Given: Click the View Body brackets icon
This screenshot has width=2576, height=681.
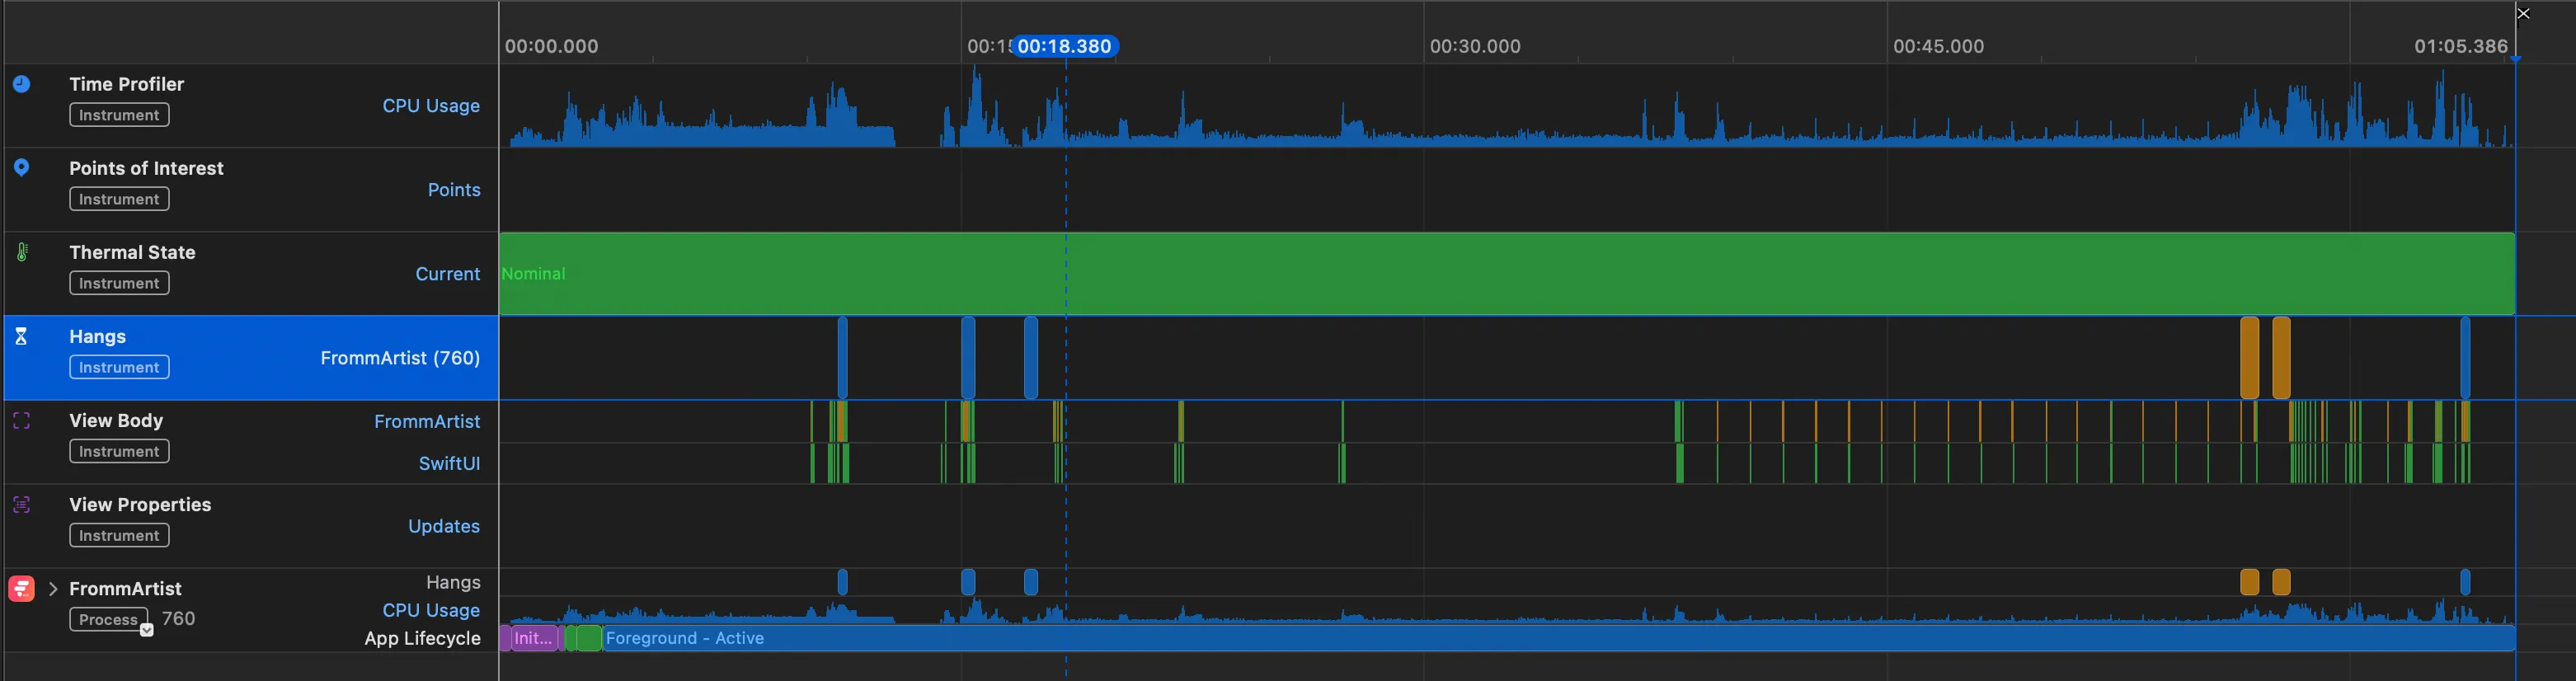Looking at the screenshot, I should click(21, 421).
